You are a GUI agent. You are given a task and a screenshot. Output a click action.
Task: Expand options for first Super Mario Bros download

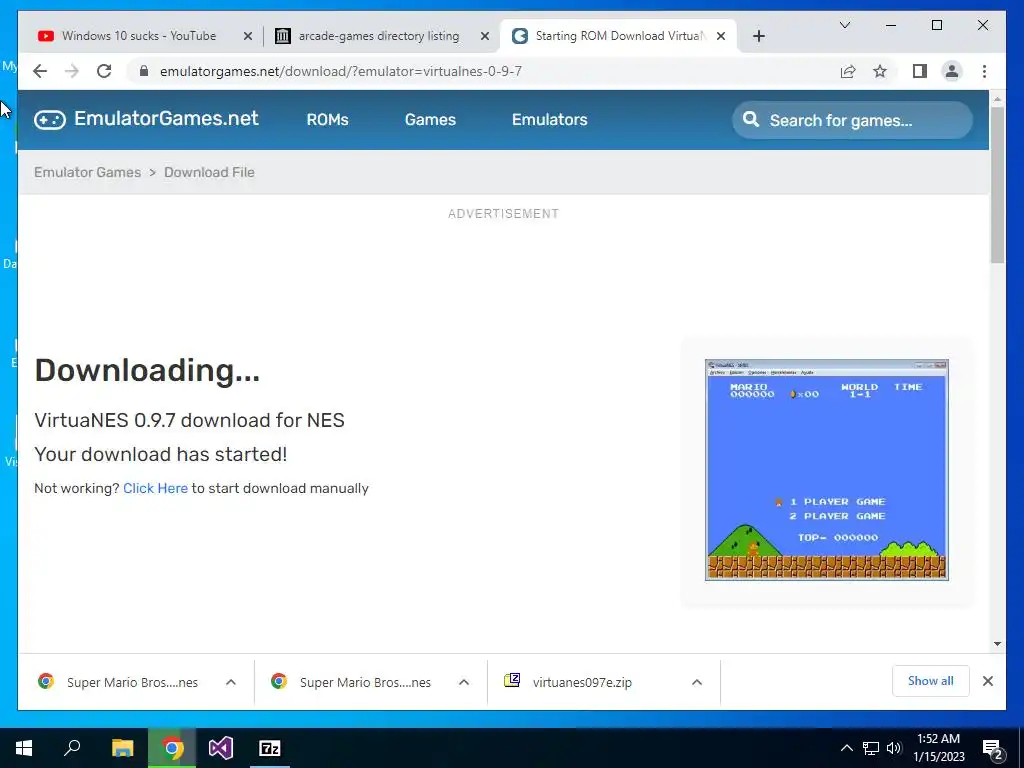[x=231, y=682]
